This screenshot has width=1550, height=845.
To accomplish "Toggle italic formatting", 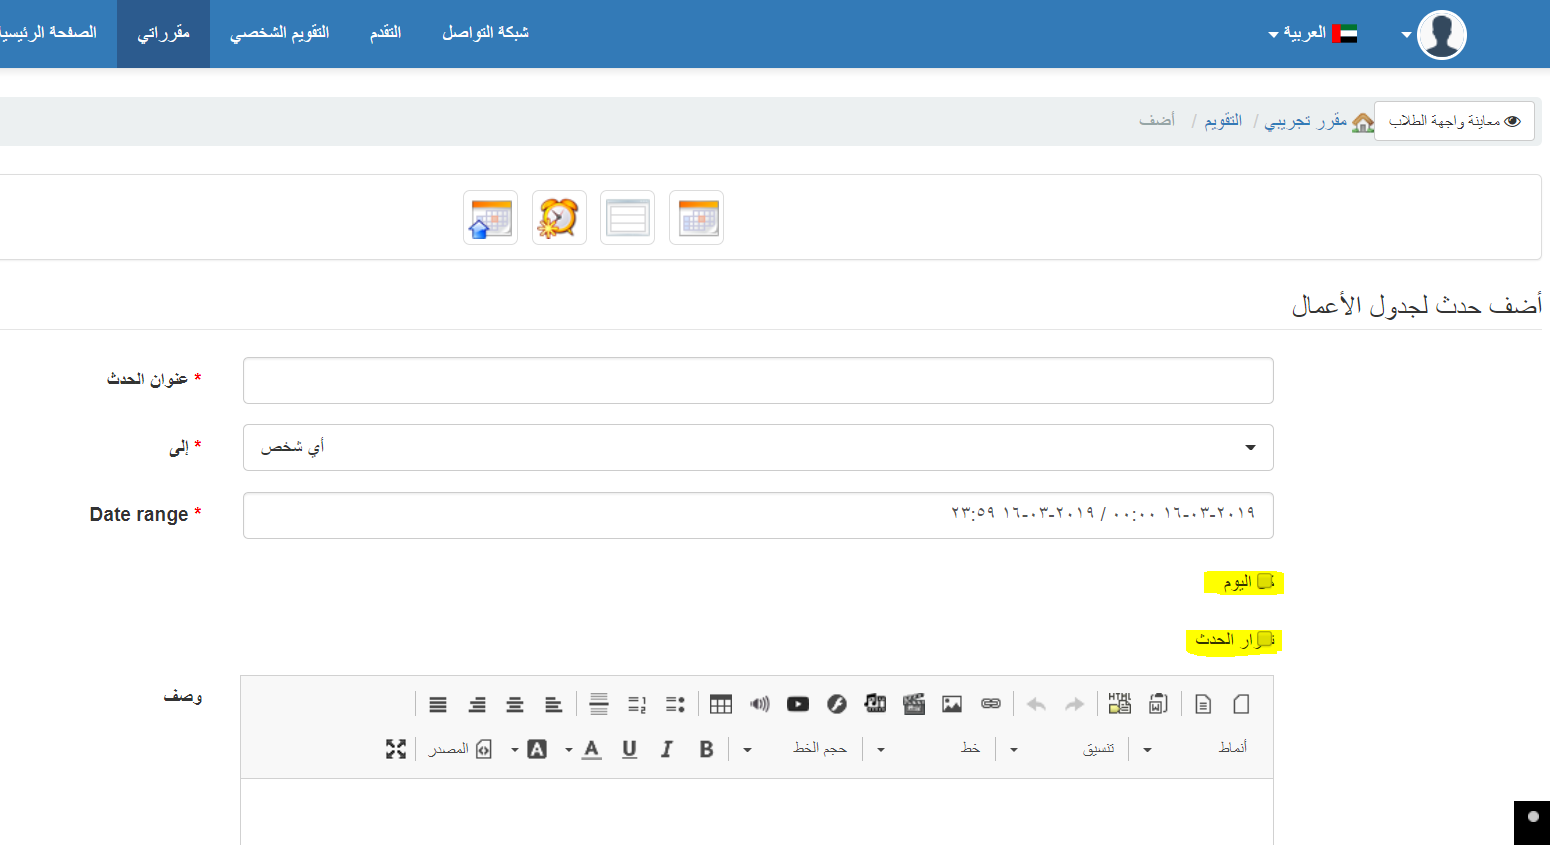I will point(667,749).
